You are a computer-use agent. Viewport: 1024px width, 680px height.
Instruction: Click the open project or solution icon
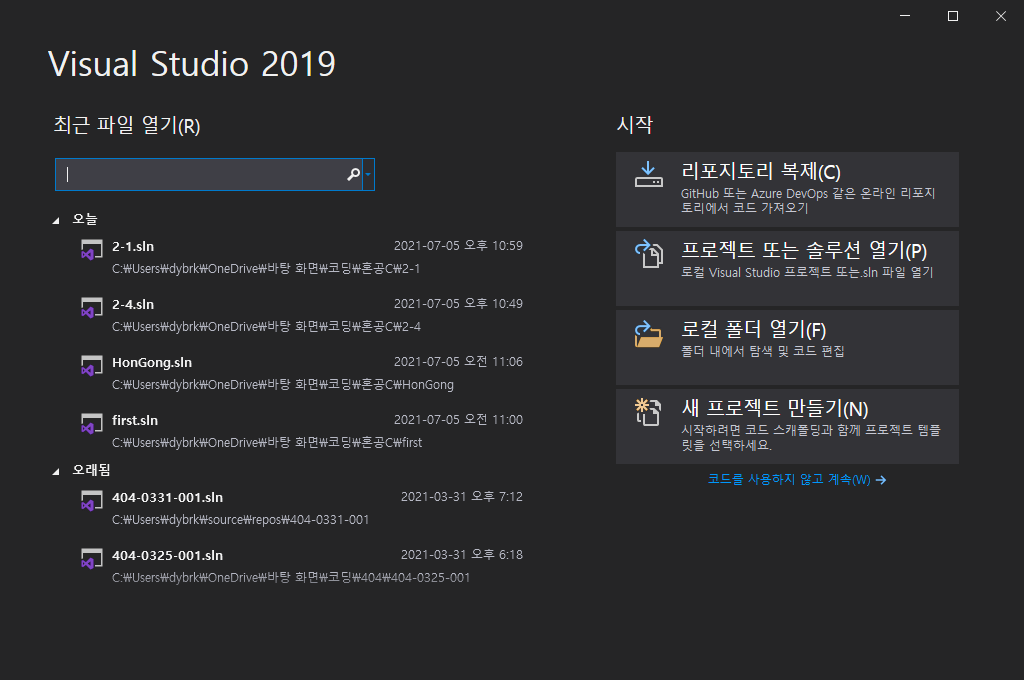(x=648, y=253)
